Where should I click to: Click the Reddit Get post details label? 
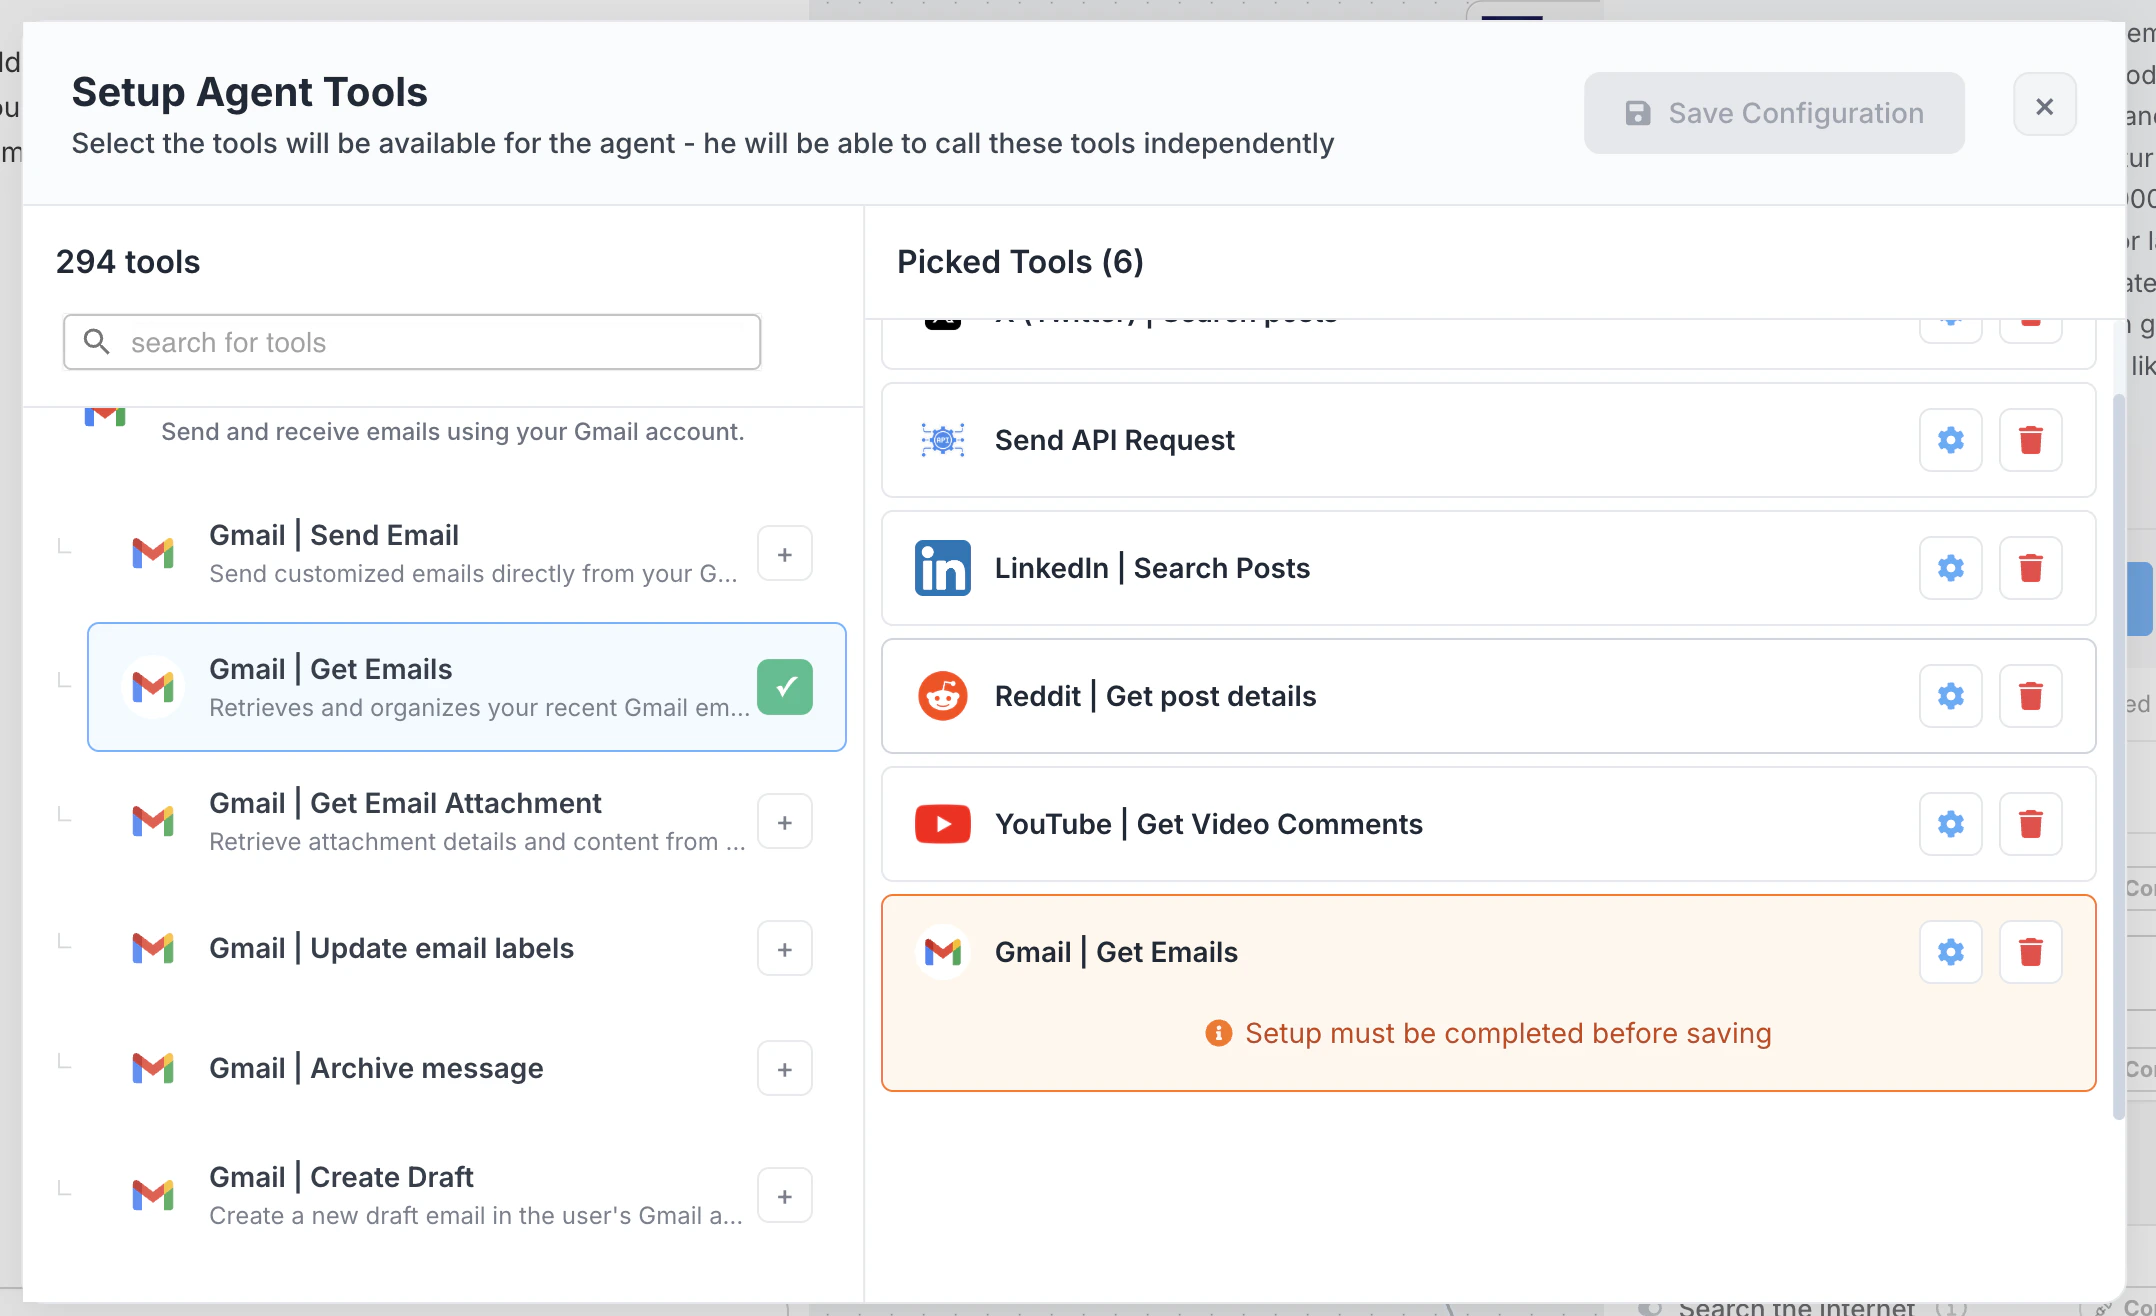click(1155, 696)
